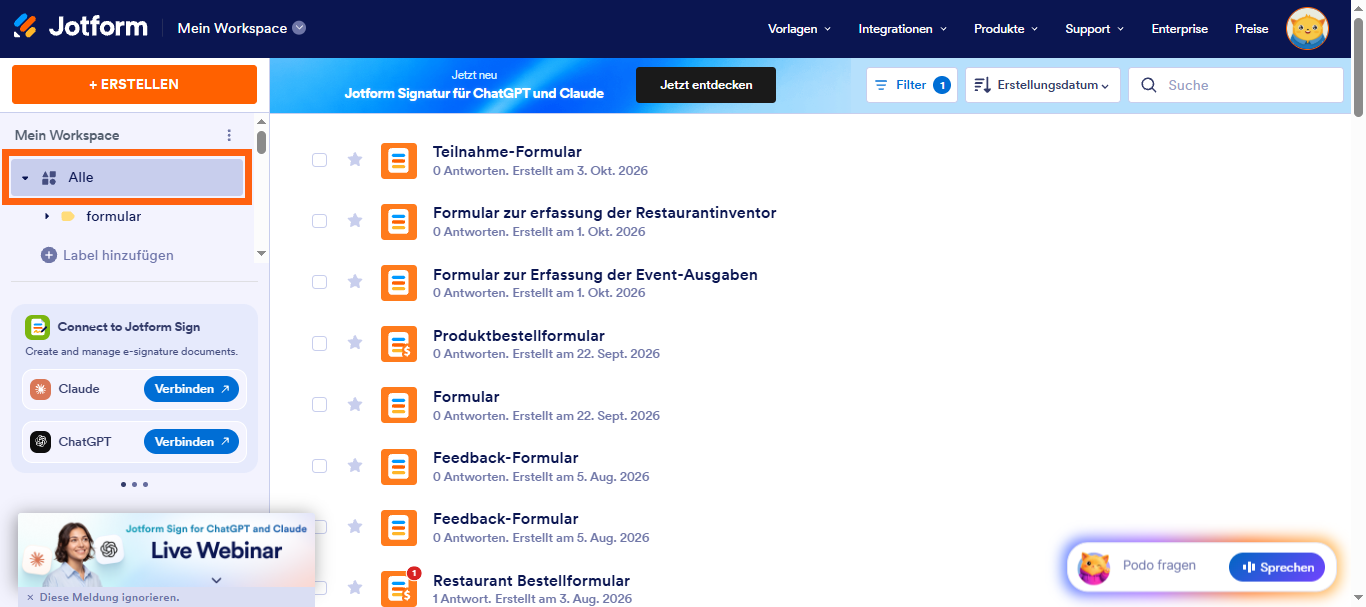Click the carousel dots below Connect panel
Viewport: 1366px width, 607px height.
[x=134, y=484]
